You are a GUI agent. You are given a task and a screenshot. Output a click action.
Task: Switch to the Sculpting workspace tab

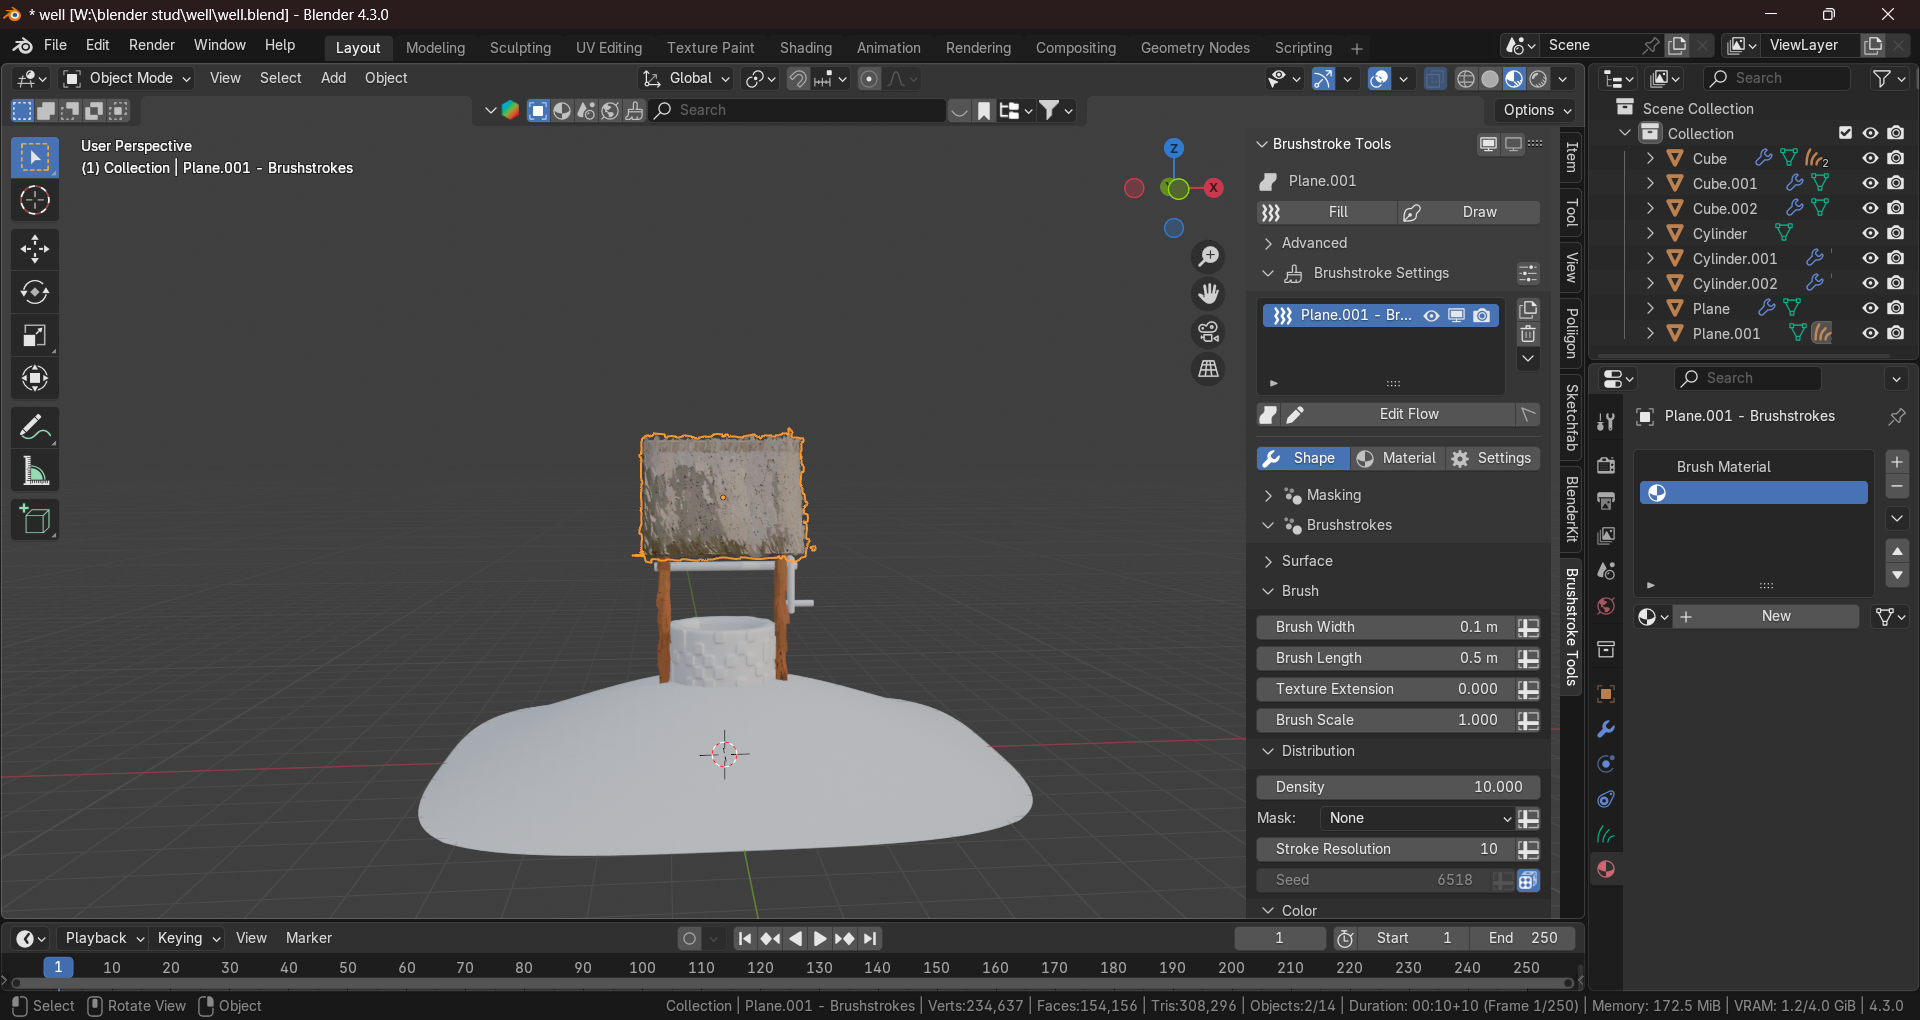coord(520,47)
